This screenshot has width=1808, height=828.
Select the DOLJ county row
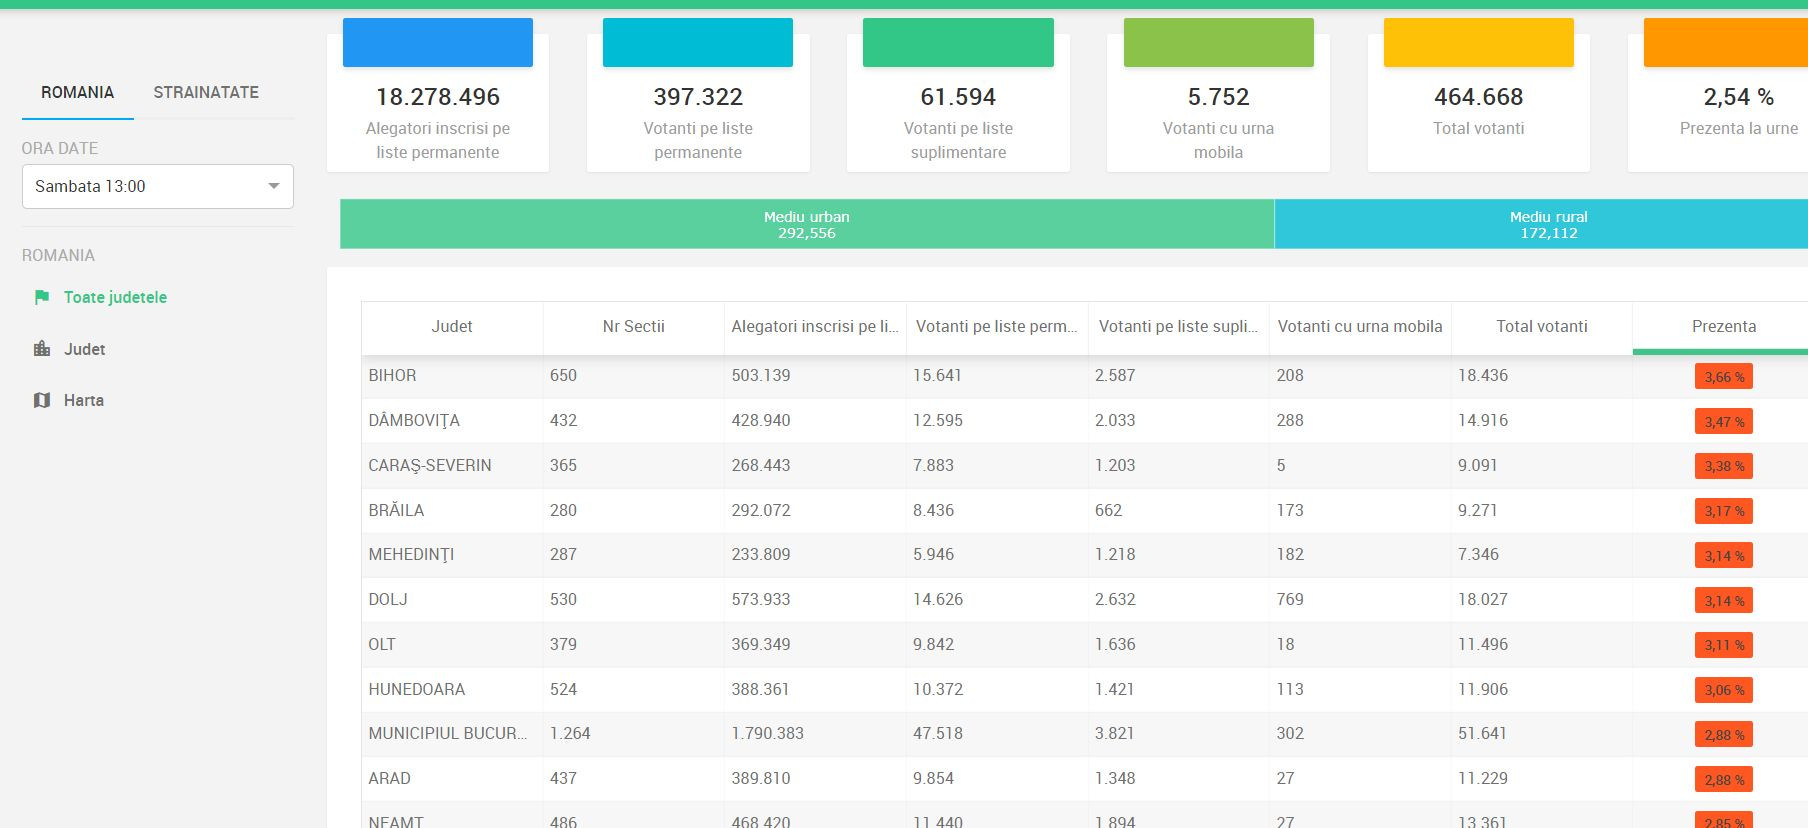[x=388, y=599]
